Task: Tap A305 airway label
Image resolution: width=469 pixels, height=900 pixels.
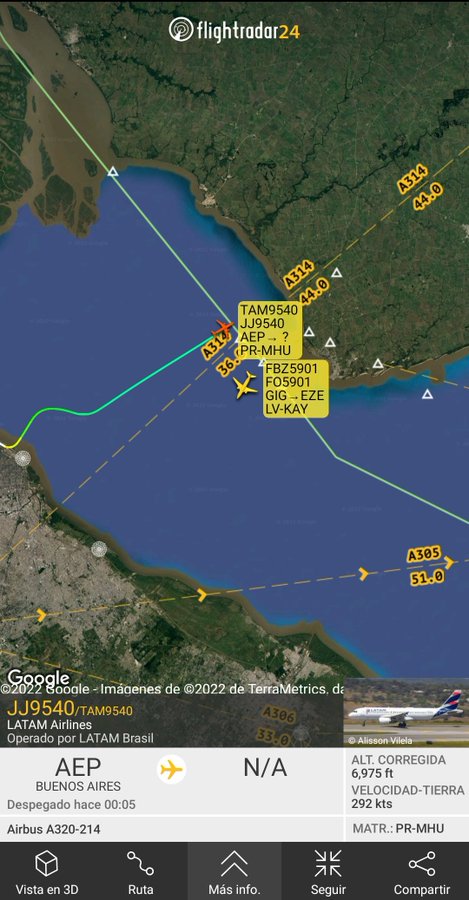Action: click(424, 555)
